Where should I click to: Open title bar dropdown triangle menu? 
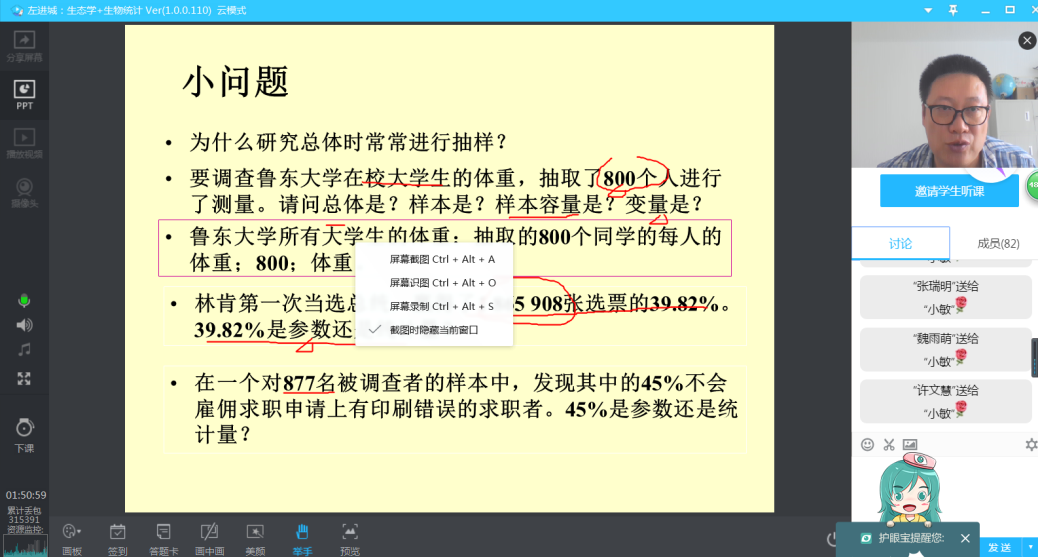pyautogui.click(x=928, y=11)
